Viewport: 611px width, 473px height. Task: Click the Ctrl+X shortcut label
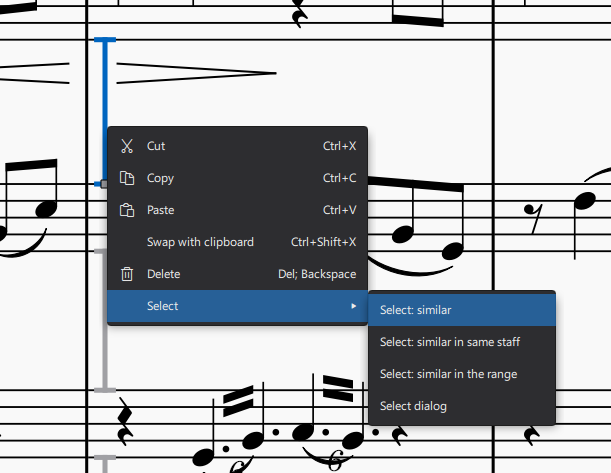[339, 146]
